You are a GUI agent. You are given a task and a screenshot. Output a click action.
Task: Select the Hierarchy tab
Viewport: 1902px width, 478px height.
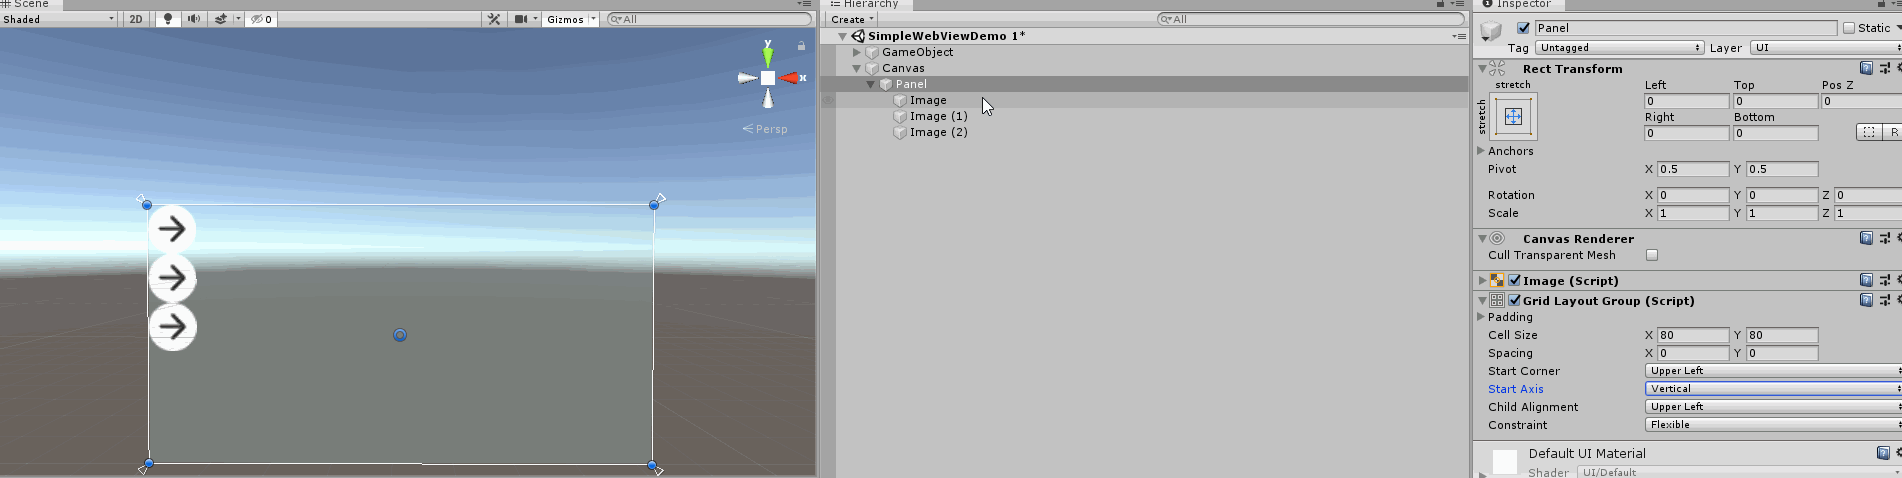pos(864,4)
